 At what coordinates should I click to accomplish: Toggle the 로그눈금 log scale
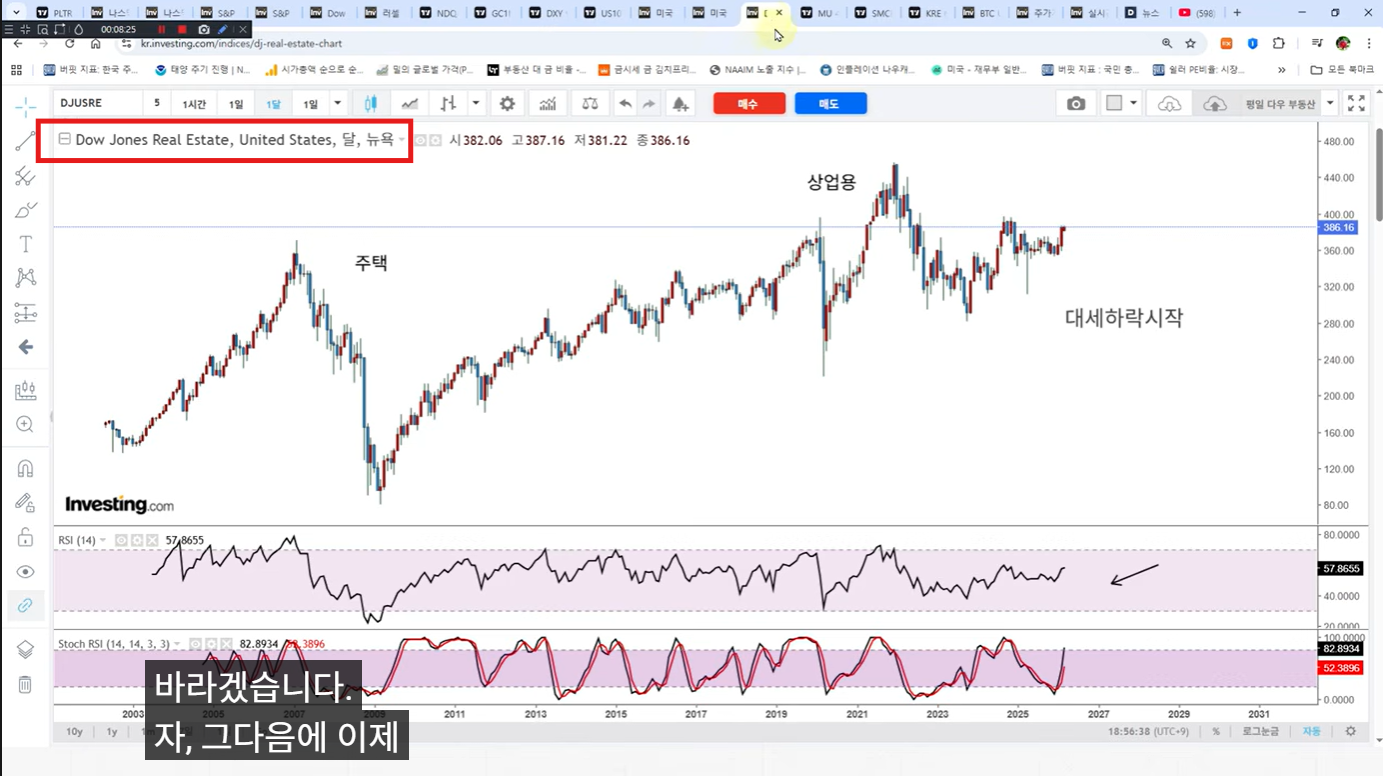pos(1262,732)
